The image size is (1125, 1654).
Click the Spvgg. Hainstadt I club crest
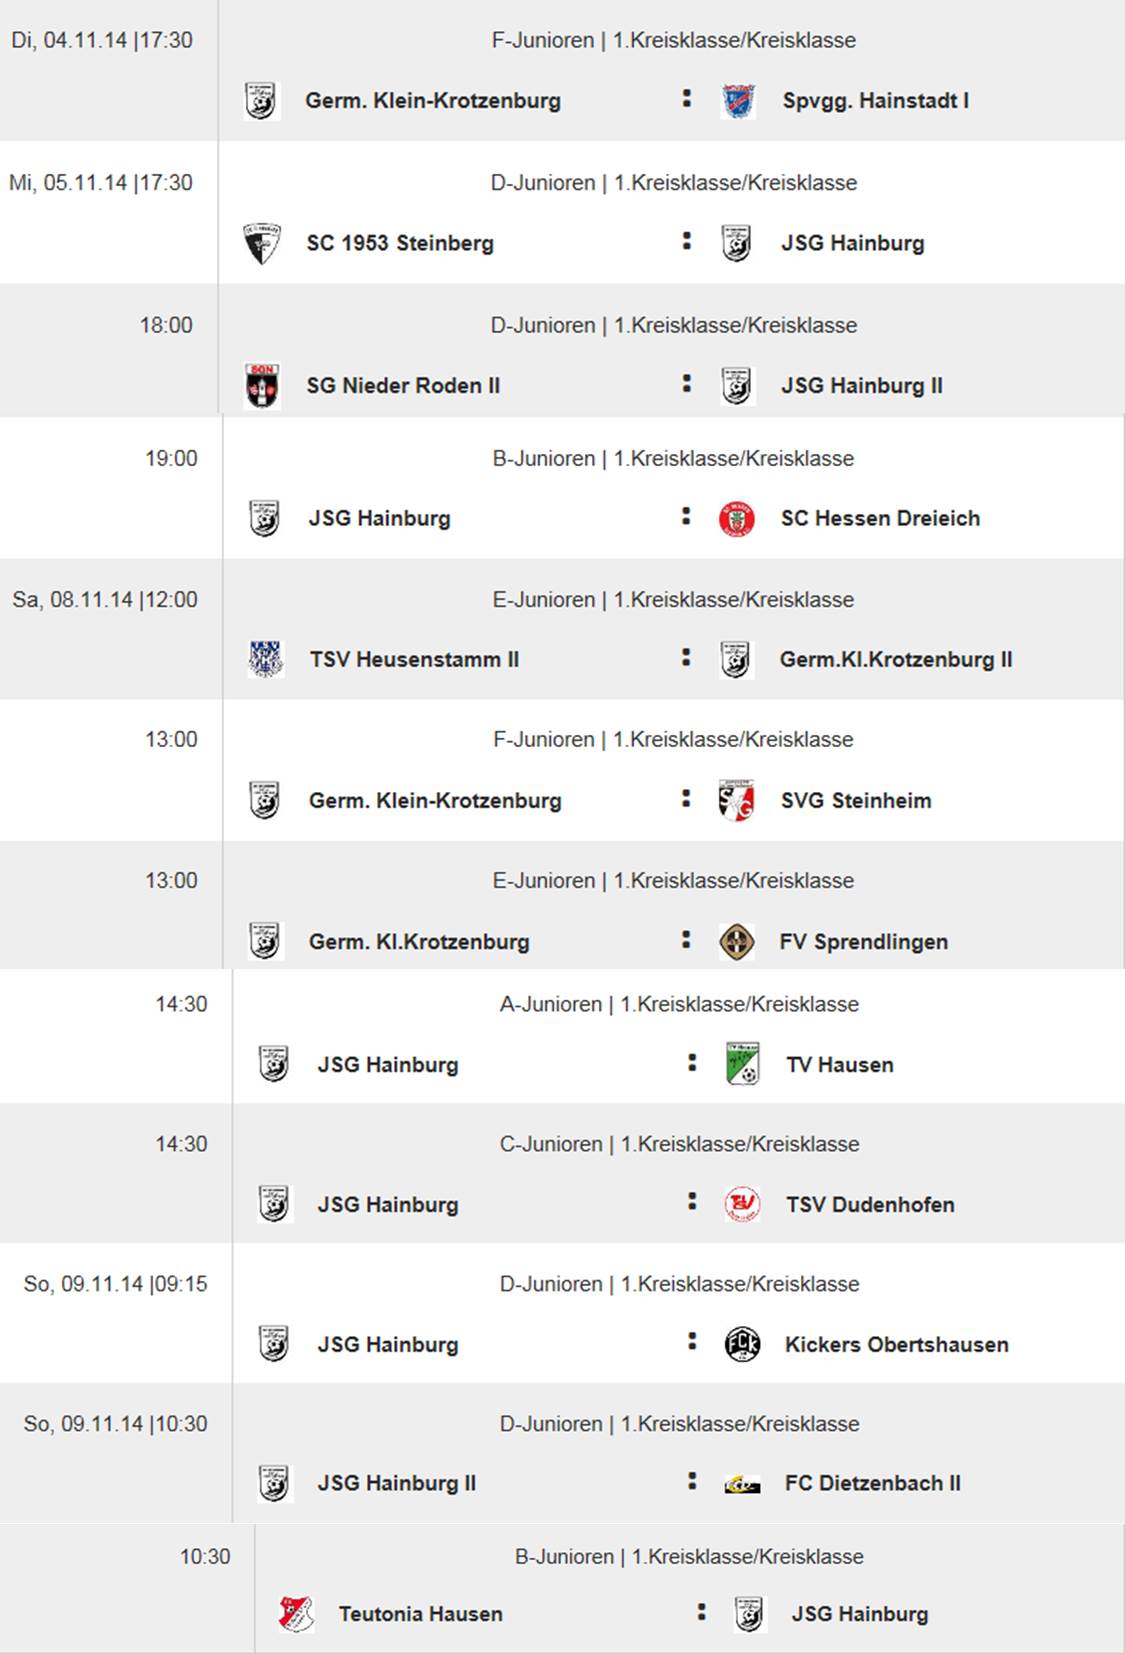coord(738,101)
